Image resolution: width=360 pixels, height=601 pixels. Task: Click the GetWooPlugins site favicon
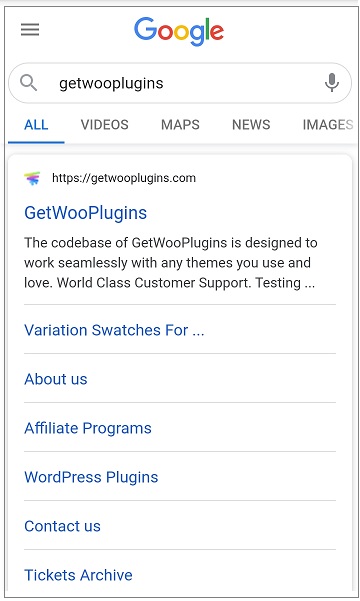pyautogui.click(x=33, y=178)
